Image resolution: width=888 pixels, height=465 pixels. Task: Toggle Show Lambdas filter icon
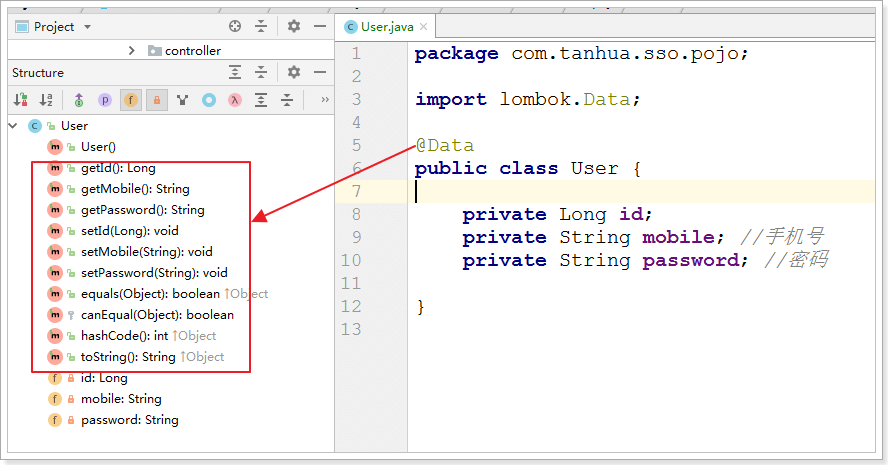coord(234,100)
